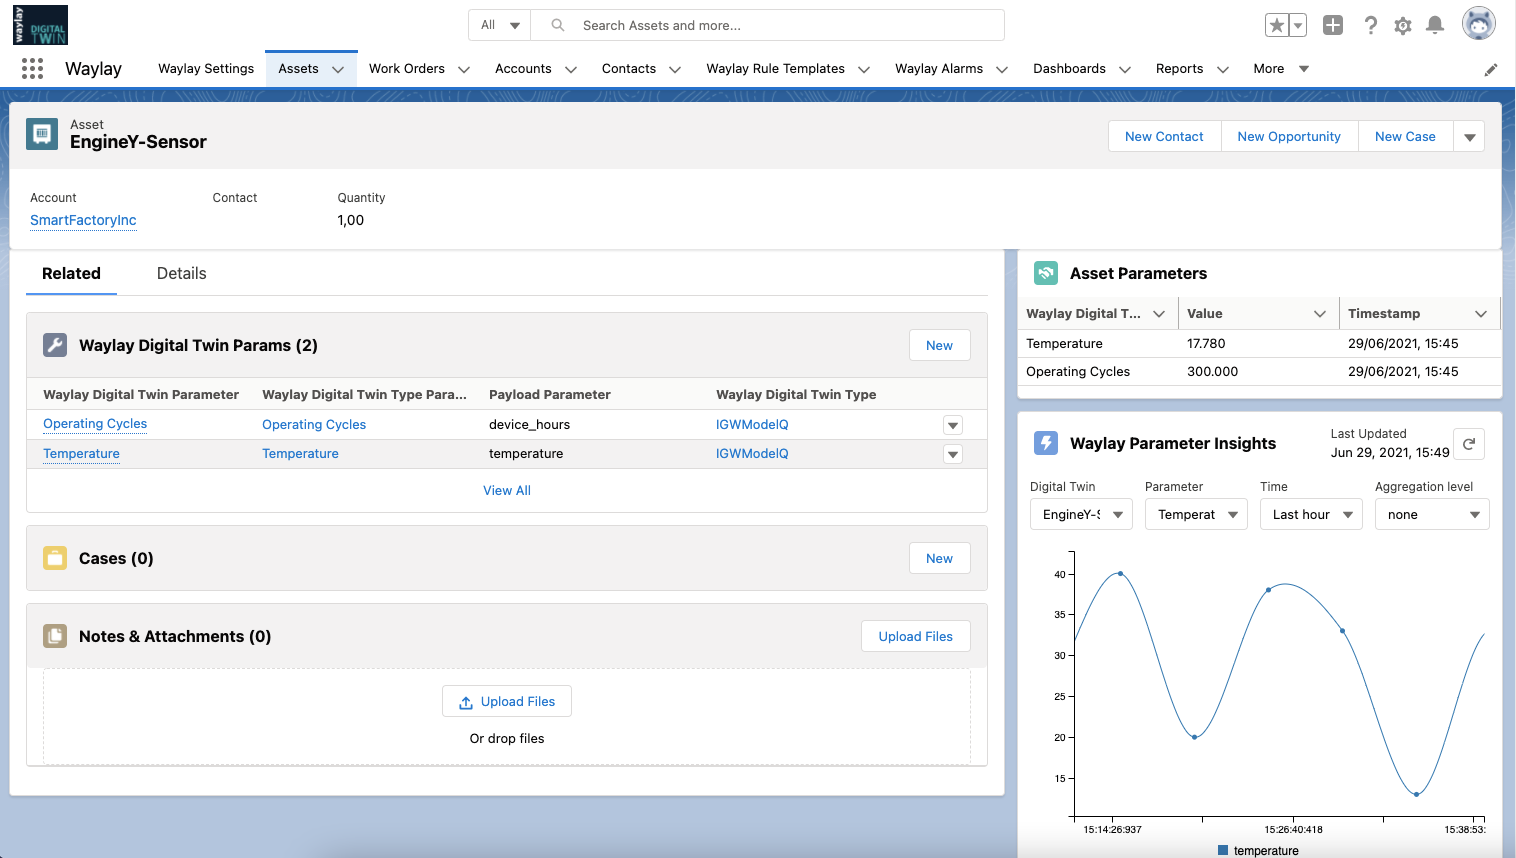The height and width of the screenshot is (858, 1516).
Task: Open the Notifications bell icon
Action: coord(1435,25)
